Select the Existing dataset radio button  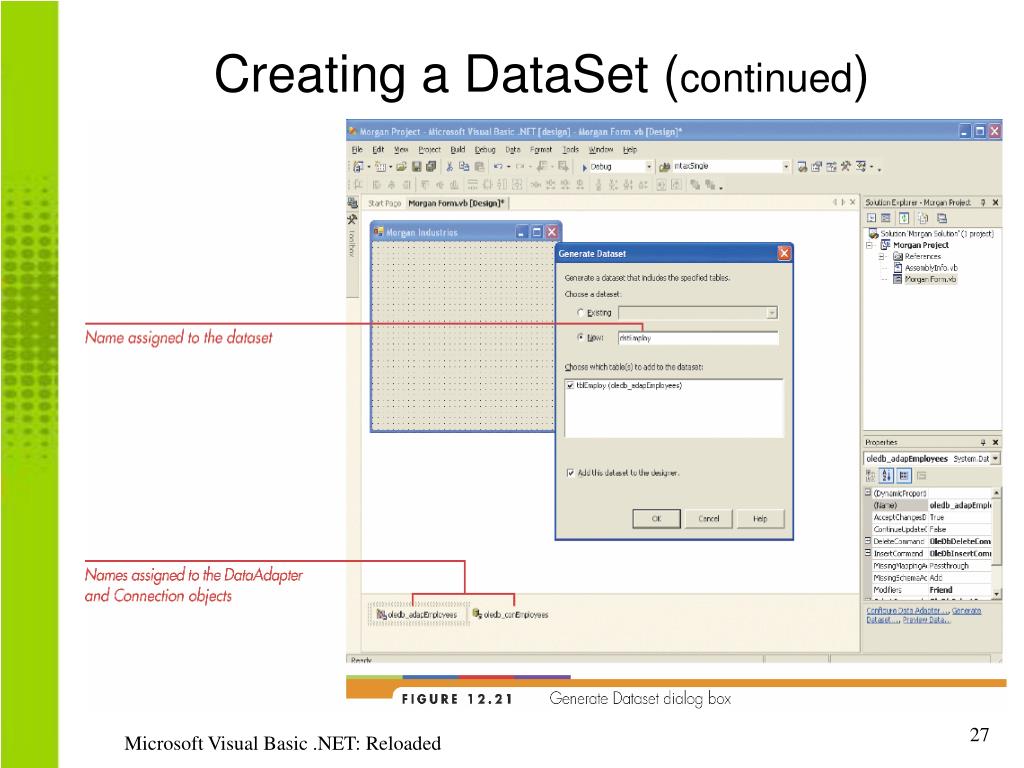click(580, 313)
